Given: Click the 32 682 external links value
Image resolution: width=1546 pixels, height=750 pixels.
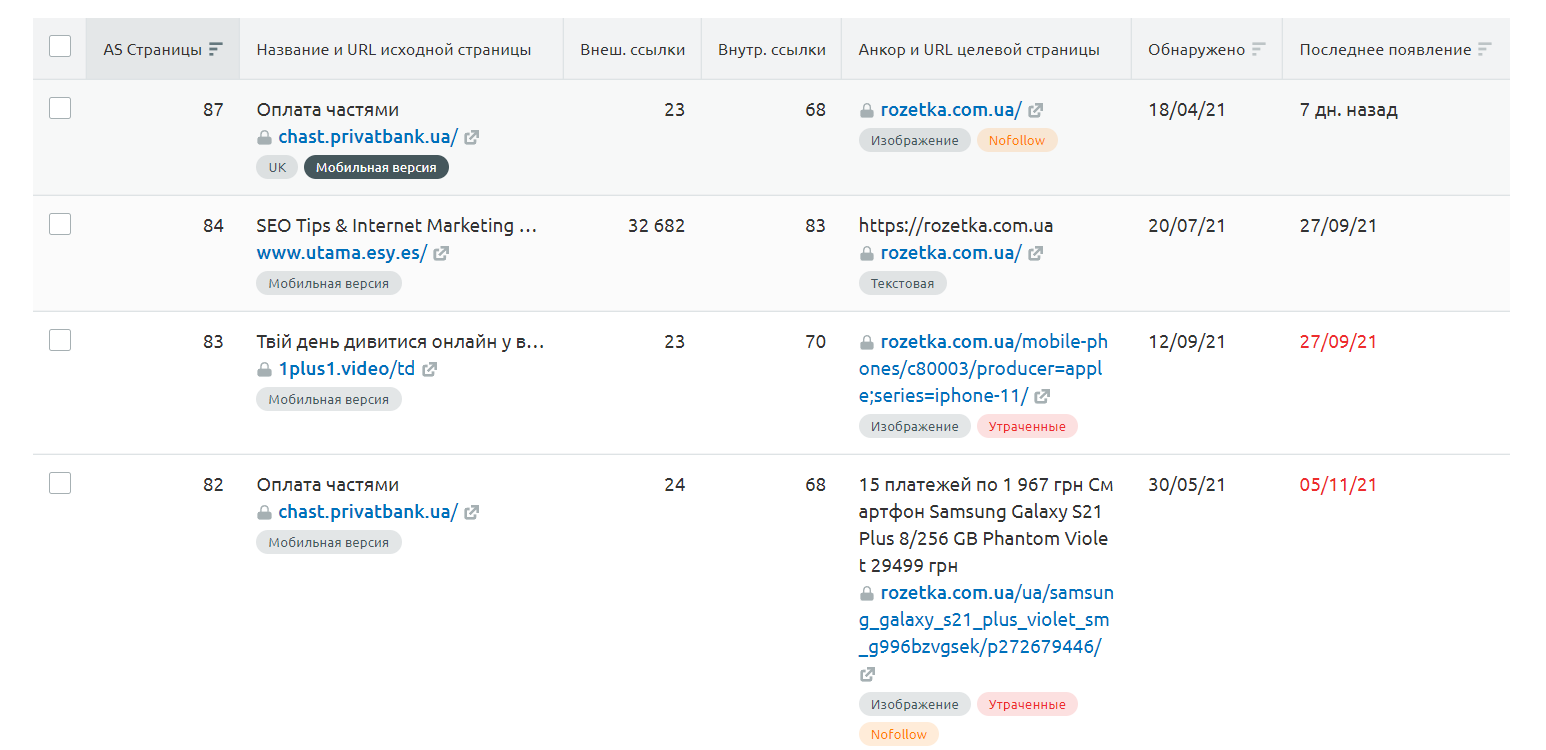Looking at the screenshot, I should 656,225.
